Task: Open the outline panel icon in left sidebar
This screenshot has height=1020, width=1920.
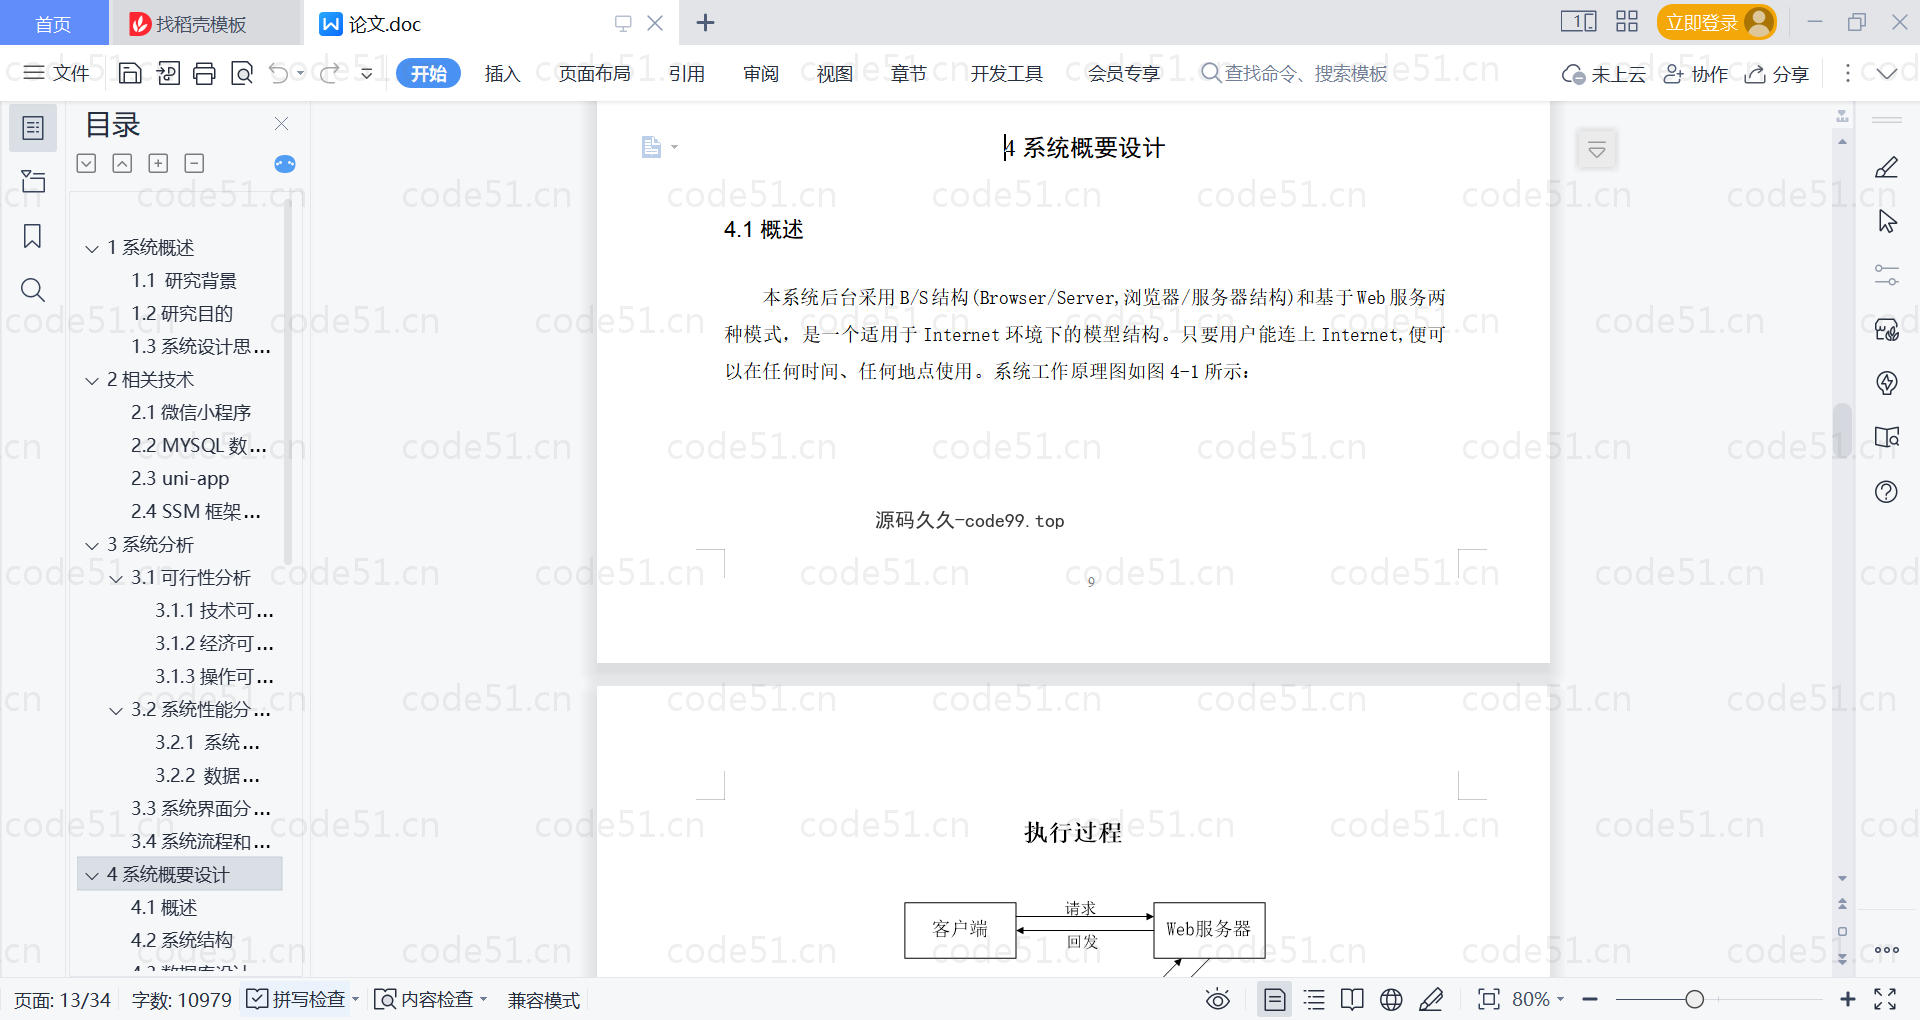Action: coord(33,128)
